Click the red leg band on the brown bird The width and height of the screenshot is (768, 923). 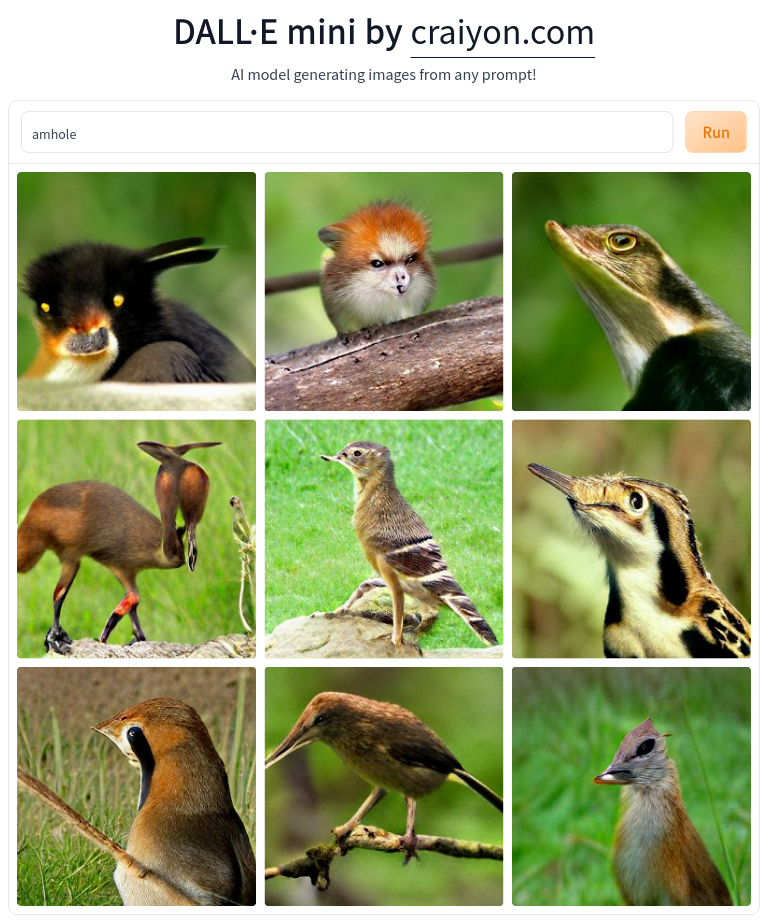pyautogui.click(x=124, y=605)
